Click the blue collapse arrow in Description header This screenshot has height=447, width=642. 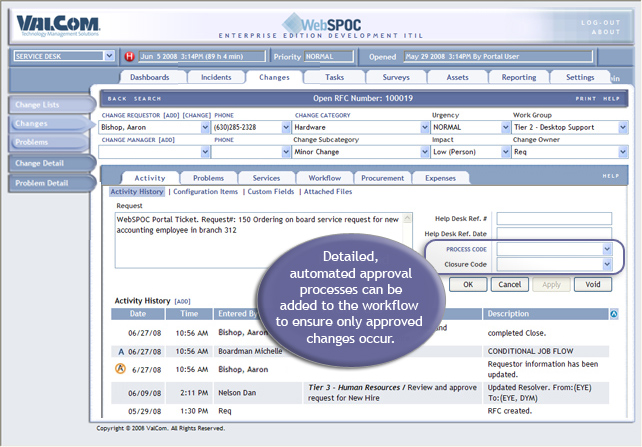[613, 314]
